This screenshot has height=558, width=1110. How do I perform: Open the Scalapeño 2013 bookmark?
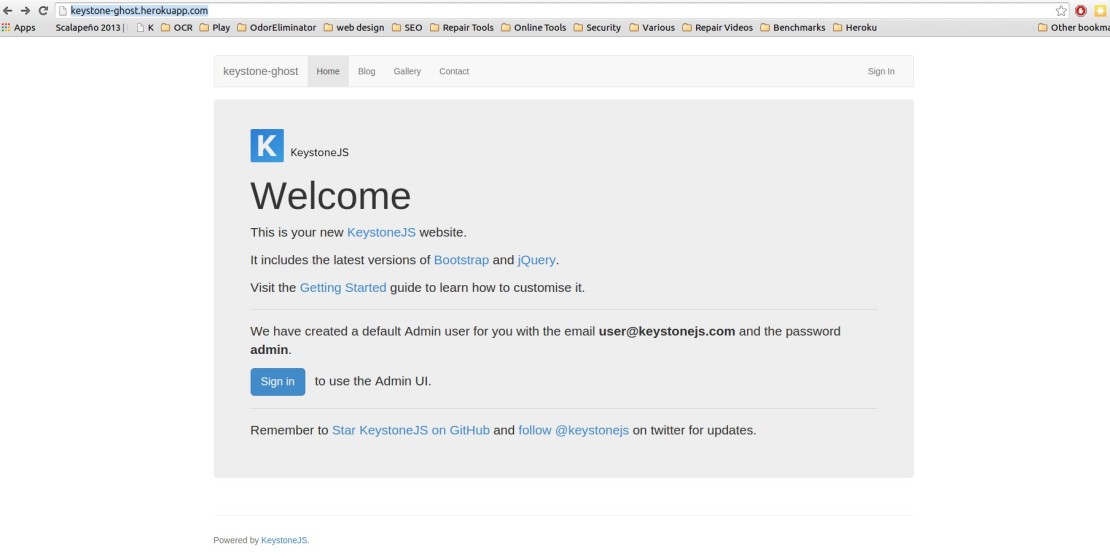coord(91,28)
